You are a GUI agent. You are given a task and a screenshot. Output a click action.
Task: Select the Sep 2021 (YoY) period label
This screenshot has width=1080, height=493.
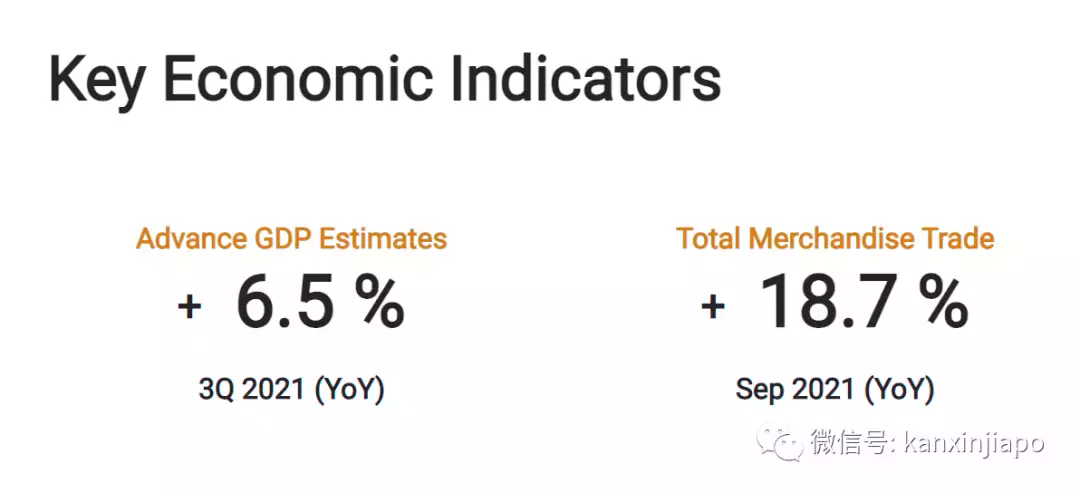click(835, 388)
